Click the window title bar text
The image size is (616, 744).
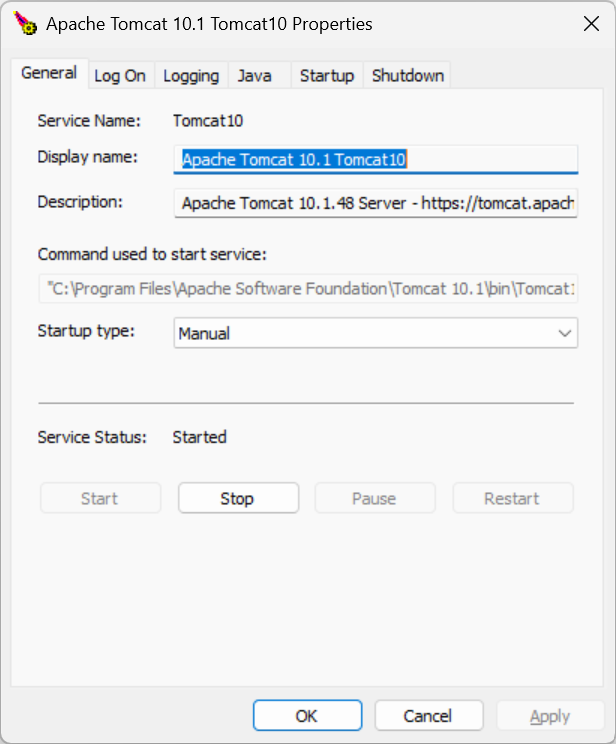pos(209,24)
